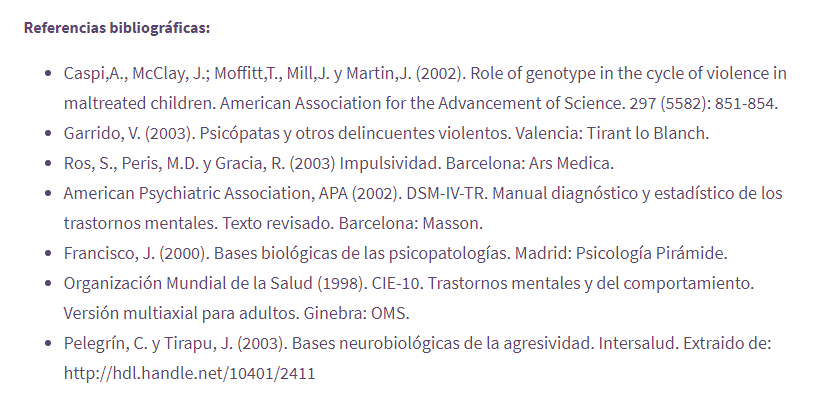The height and width of the screenshot is (411, 835).
Task: Click the 'maltreated children. American Association' line
Action: (421, 103)
